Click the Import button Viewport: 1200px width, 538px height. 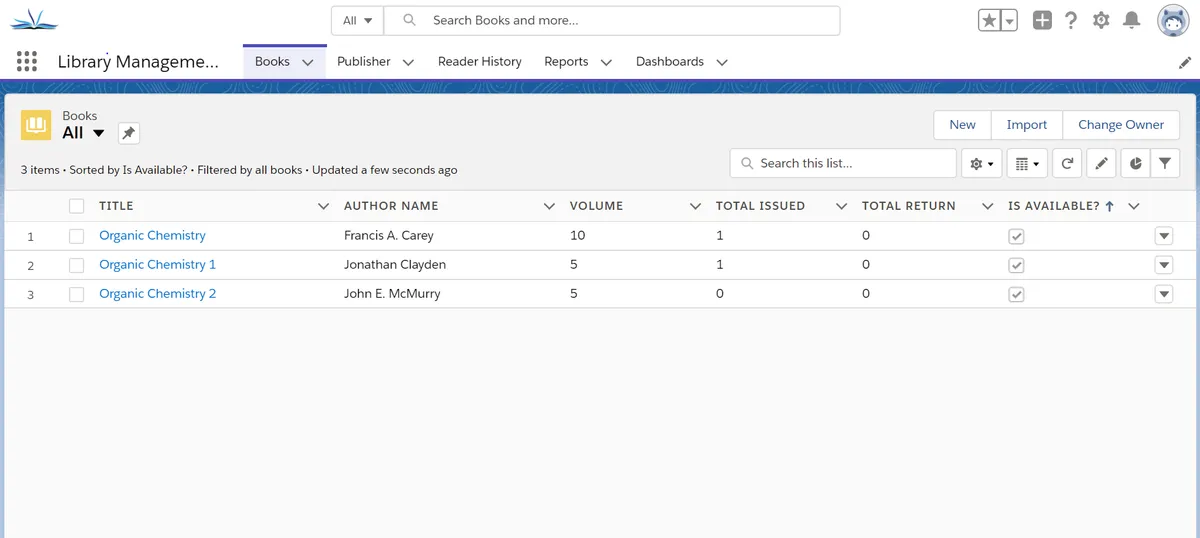pyautogui.click(x=1027, y=125)
